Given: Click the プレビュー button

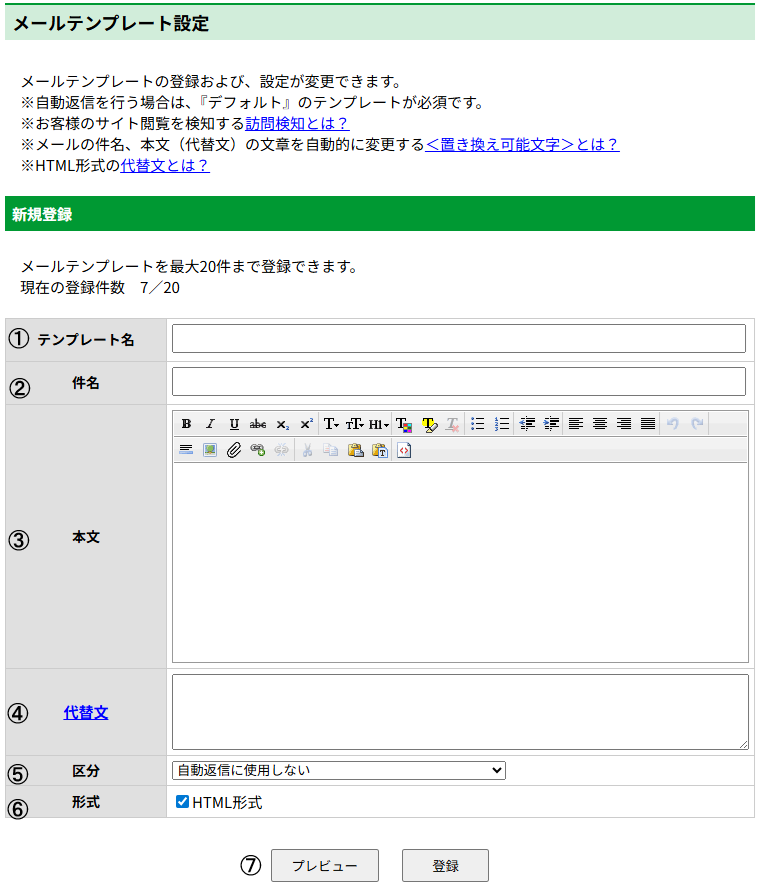Looking at the screenshot, I should coord(324,866).
